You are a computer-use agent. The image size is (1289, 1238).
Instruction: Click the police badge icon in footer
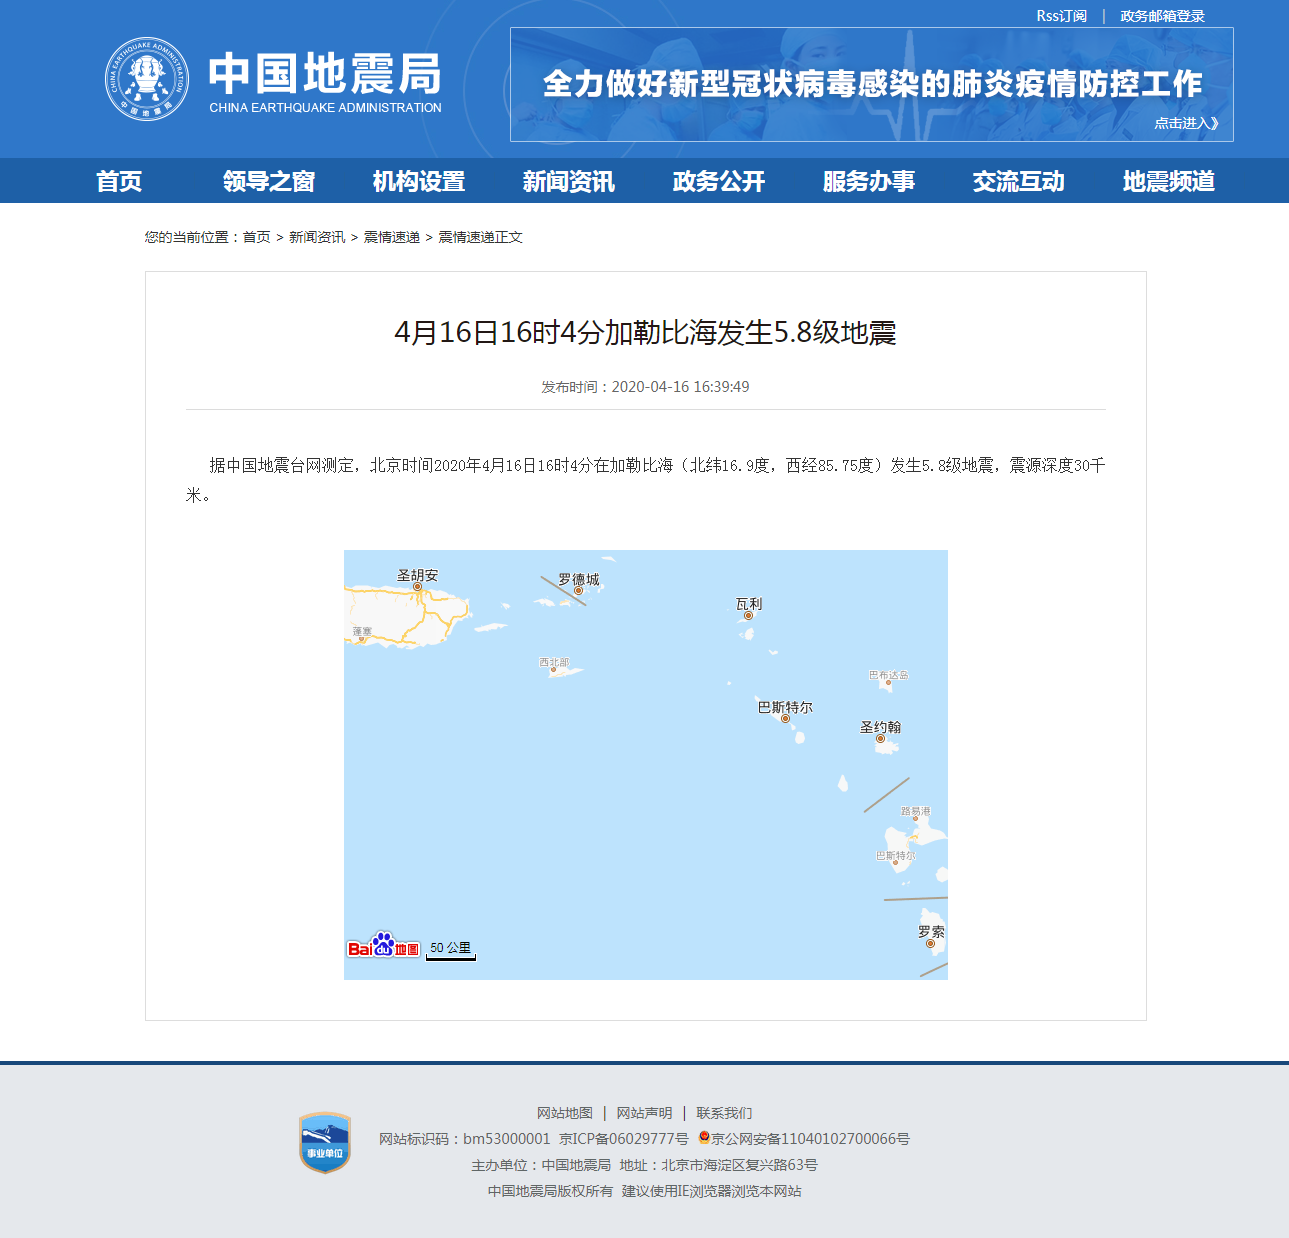(704, 1138)
